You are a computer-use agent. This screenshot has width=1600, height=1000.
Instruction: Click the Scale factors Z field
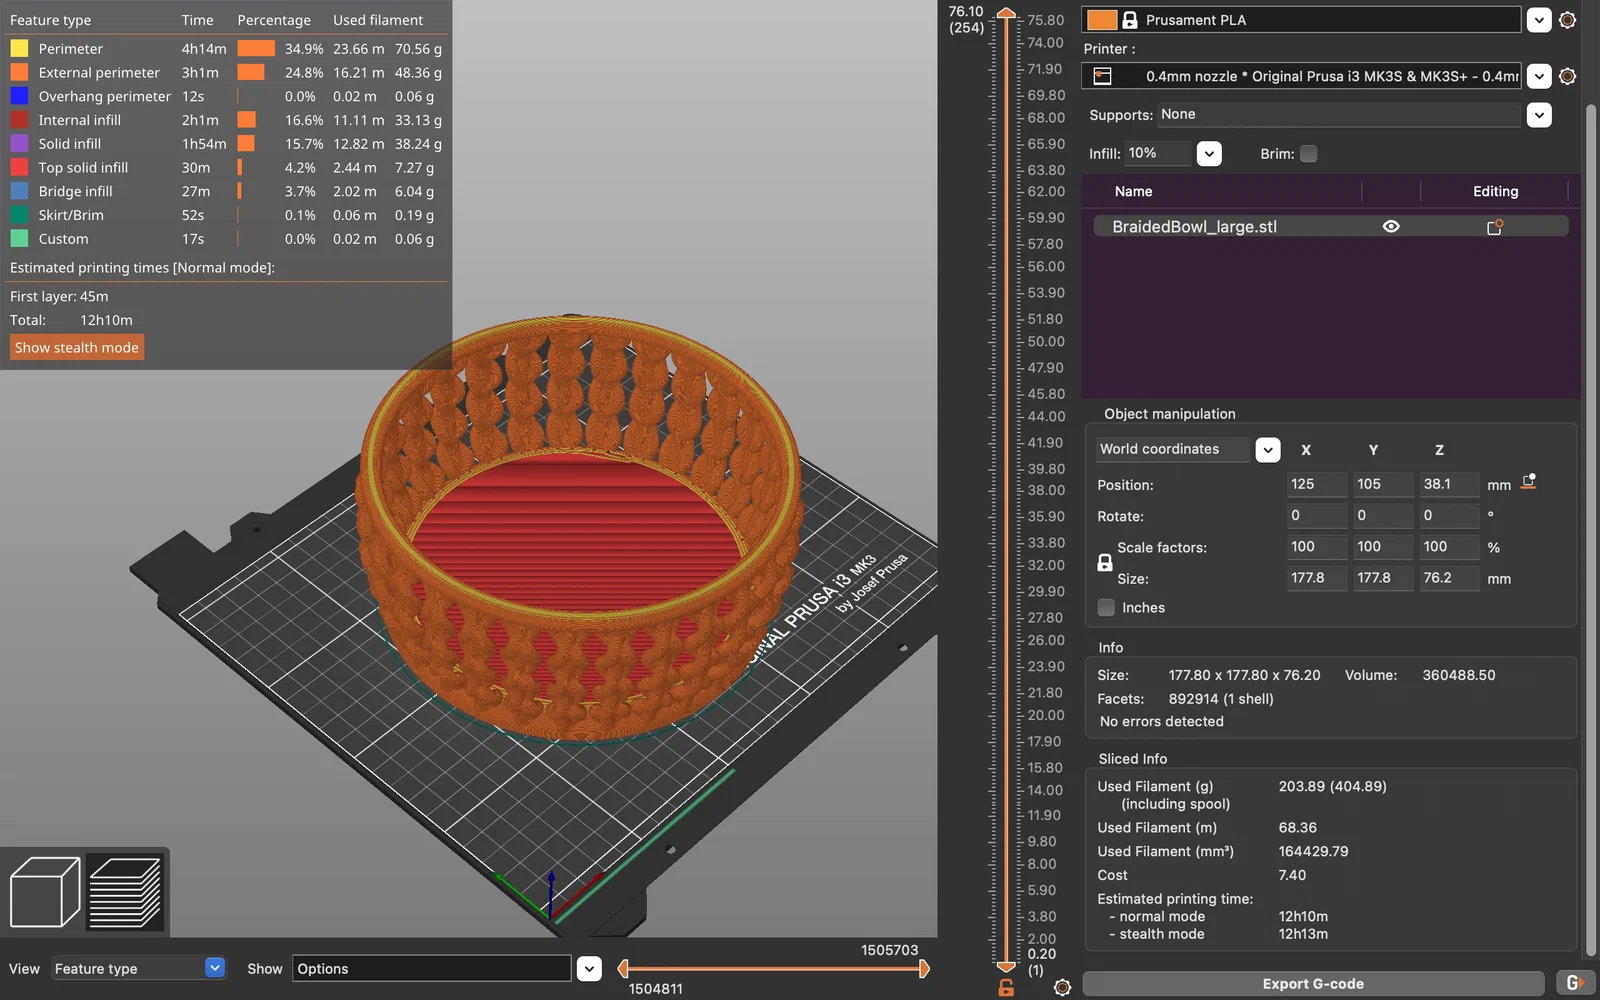[1449, 547]
